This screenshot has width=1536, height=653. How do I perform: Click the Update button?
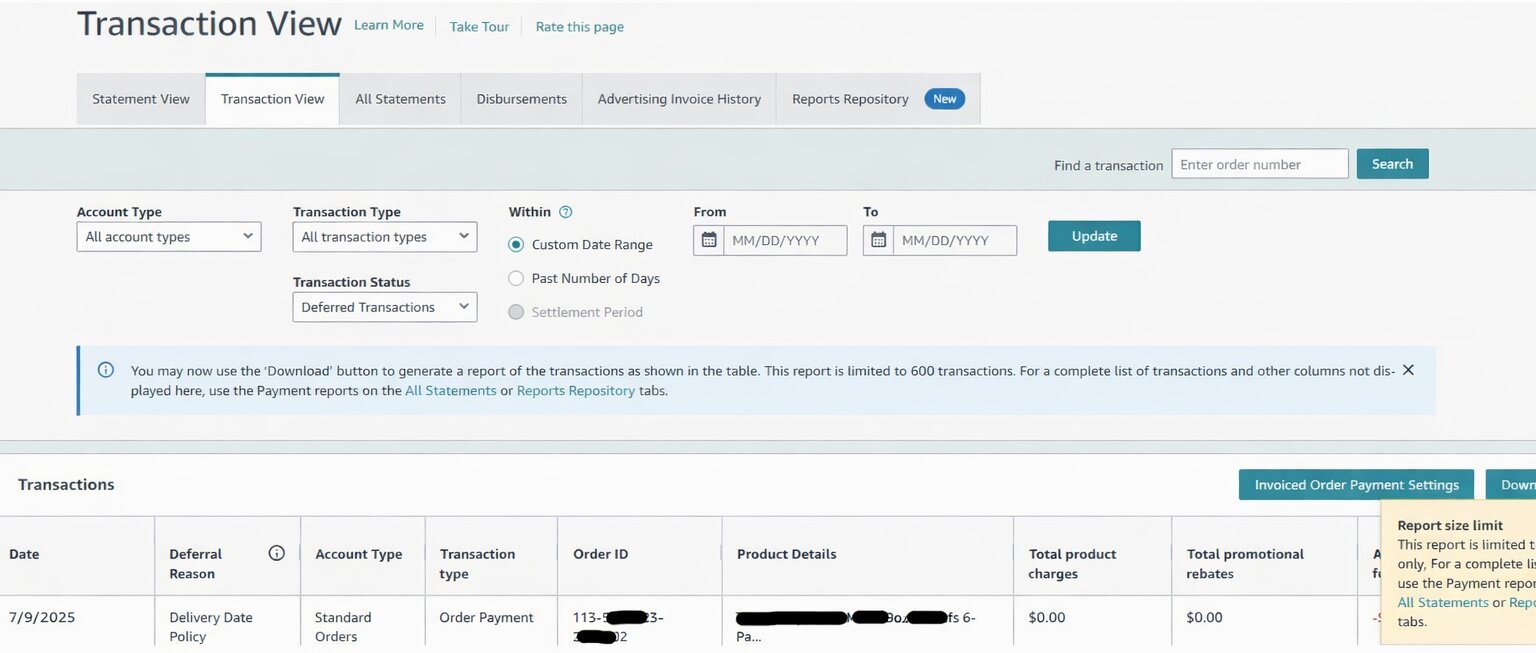[1093, 235]
